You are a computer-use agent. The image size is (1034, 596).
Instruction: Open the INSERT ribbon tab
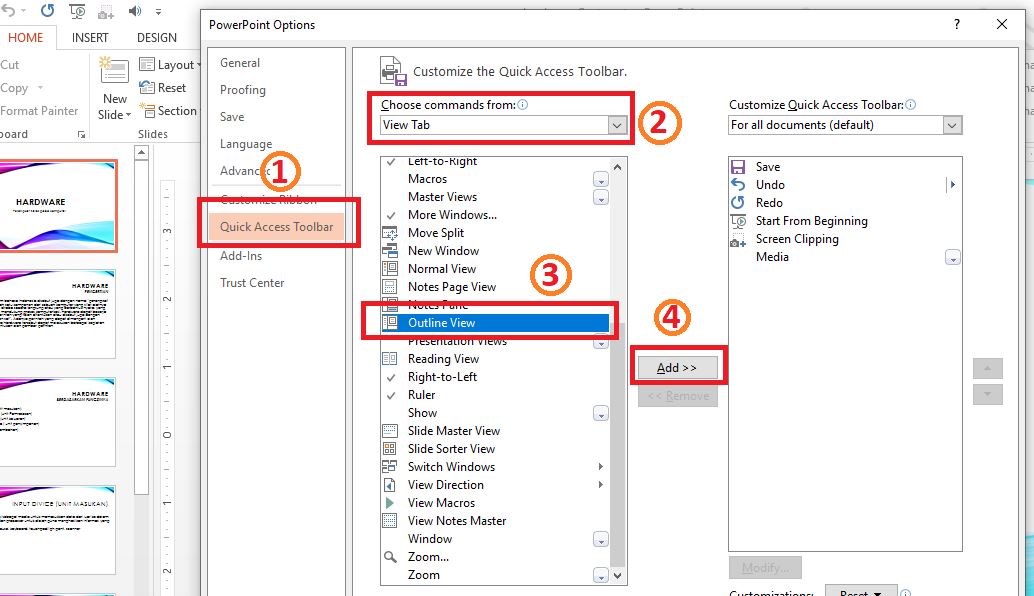(90, 38)
